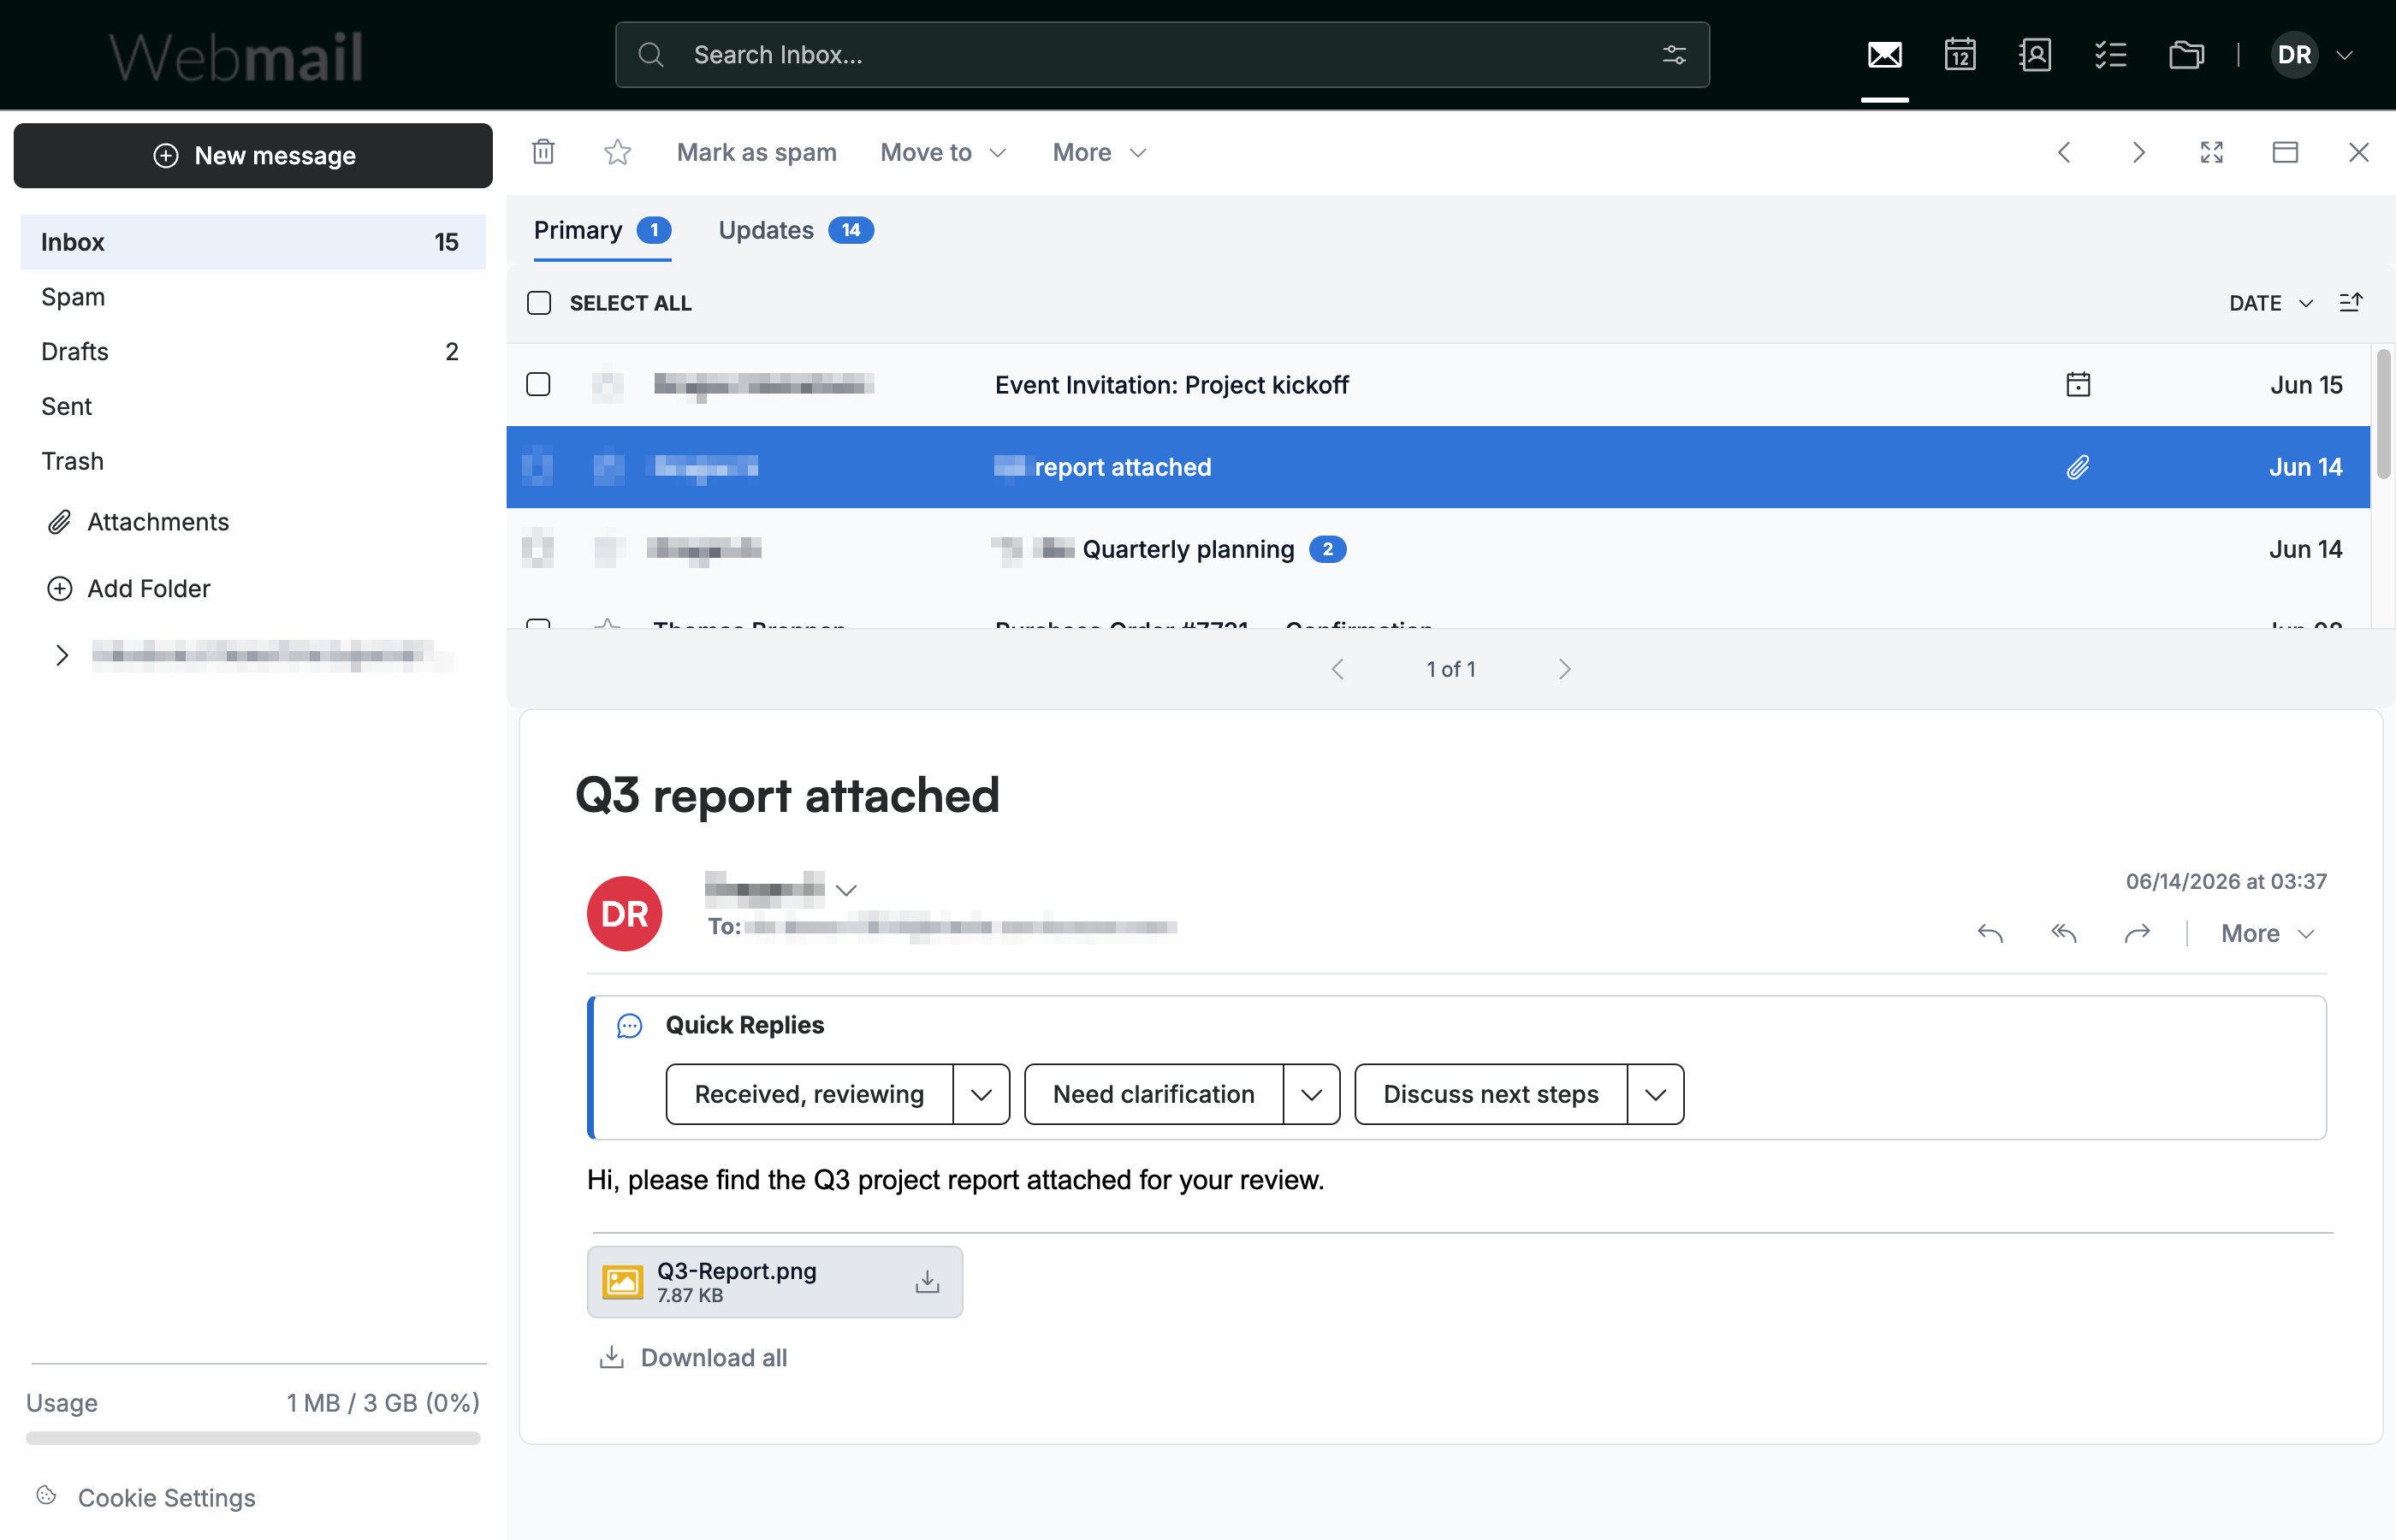Go to next message arrow in toolbar
The height and width of the screenshot is (1540, 2396).
(2138, 152)
